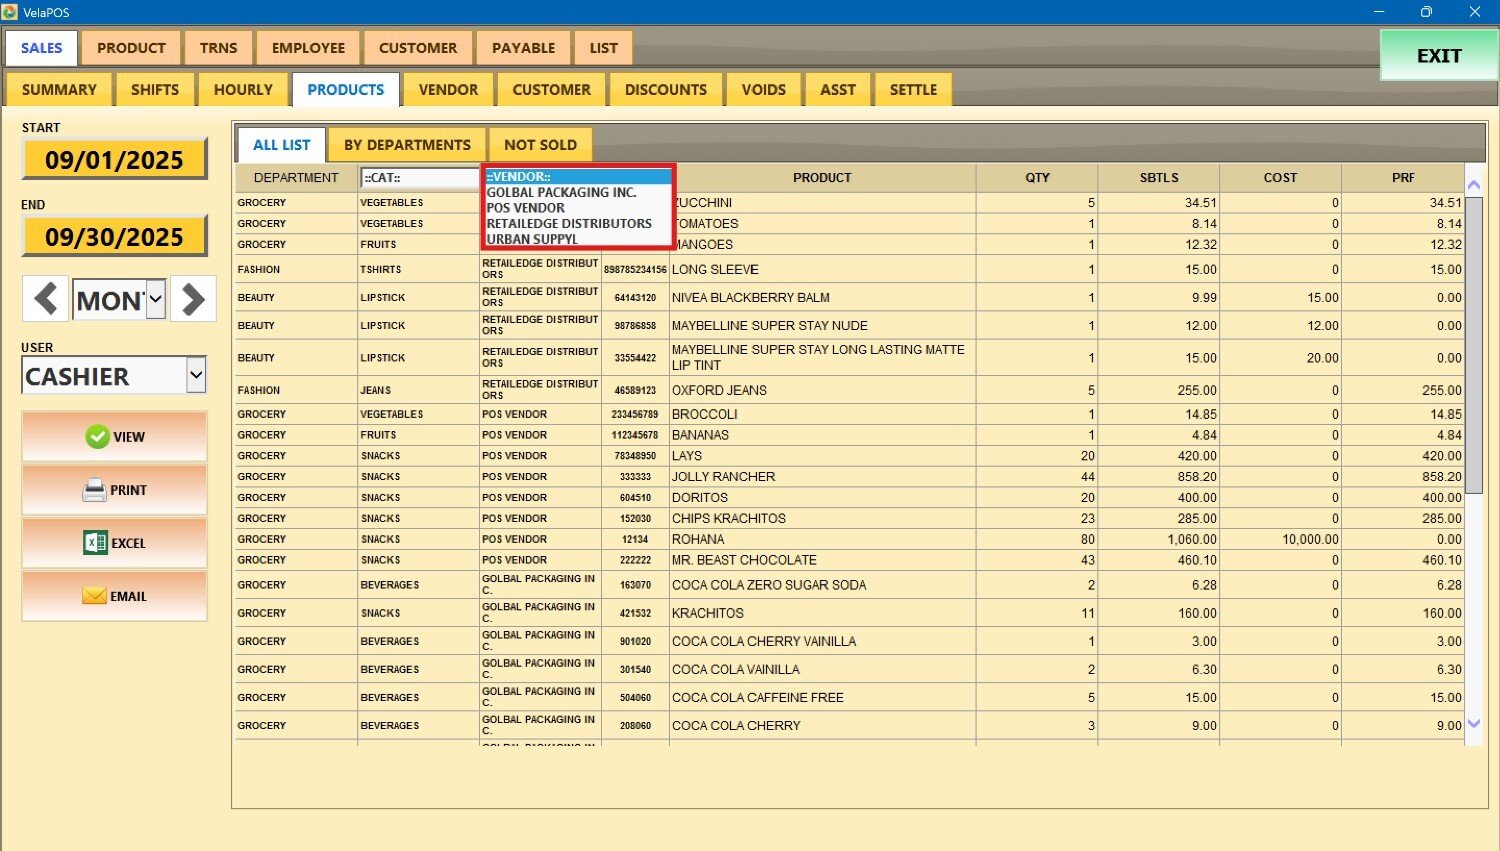
Task: Open the NOT SOLD tab
Action: coord(540,145)
